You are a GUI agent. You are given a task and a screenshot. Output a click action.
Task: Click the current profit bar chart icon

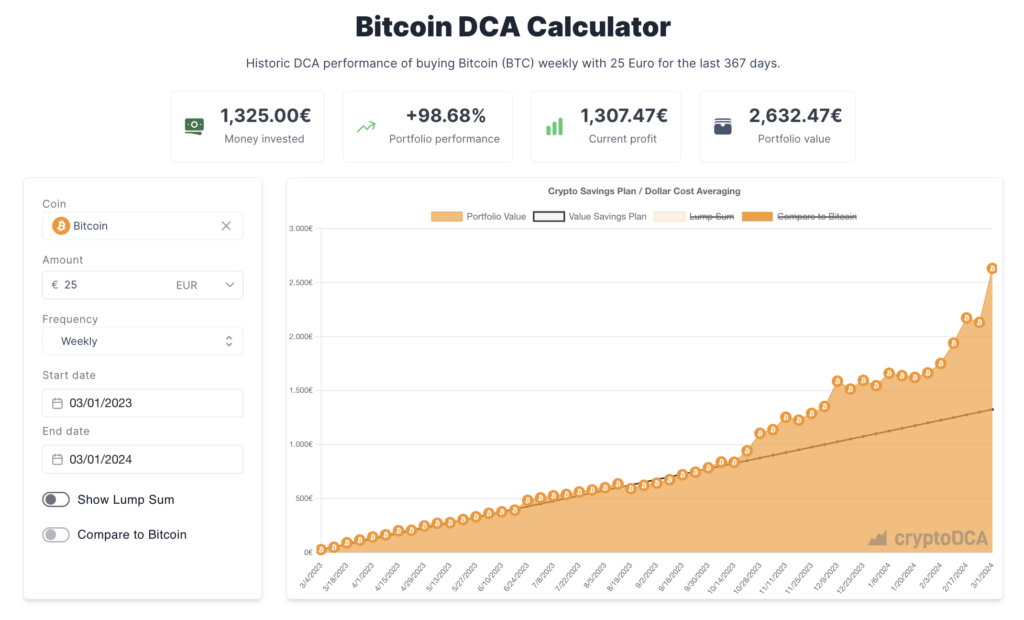[553, 126]
